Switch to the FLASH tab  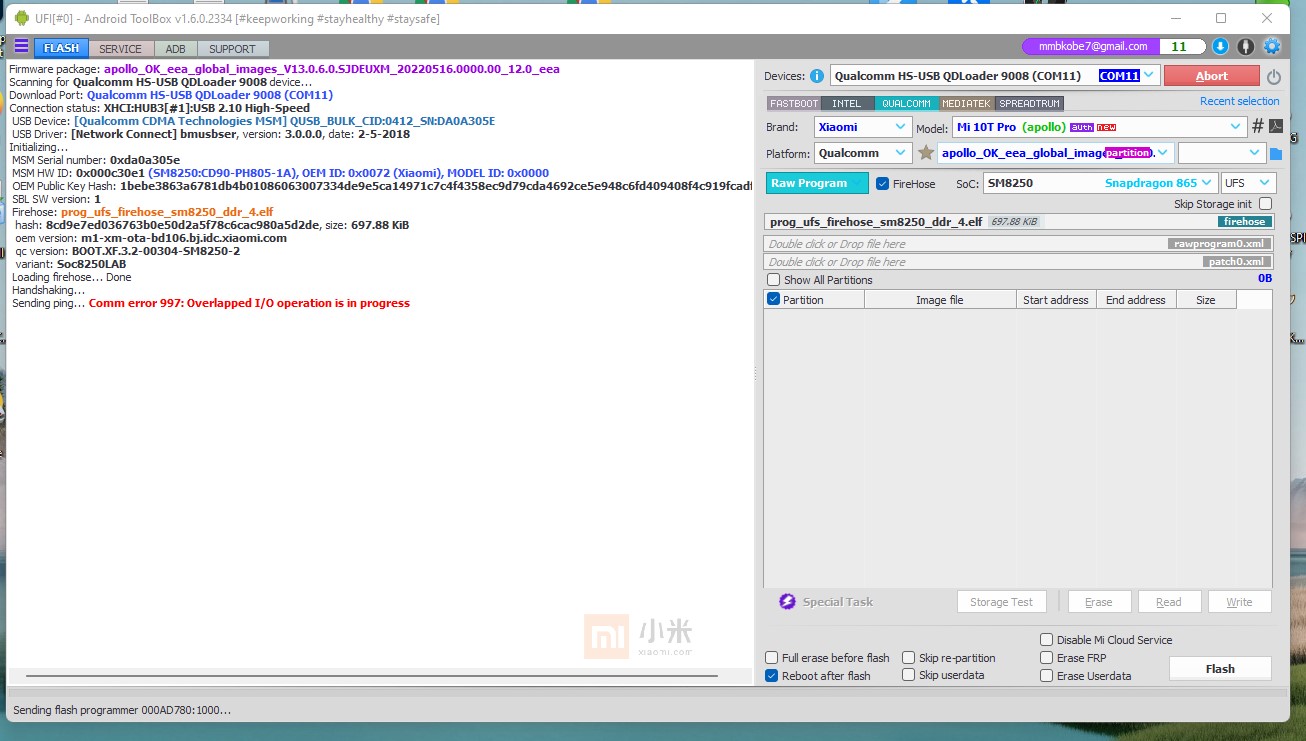(61, 48)
